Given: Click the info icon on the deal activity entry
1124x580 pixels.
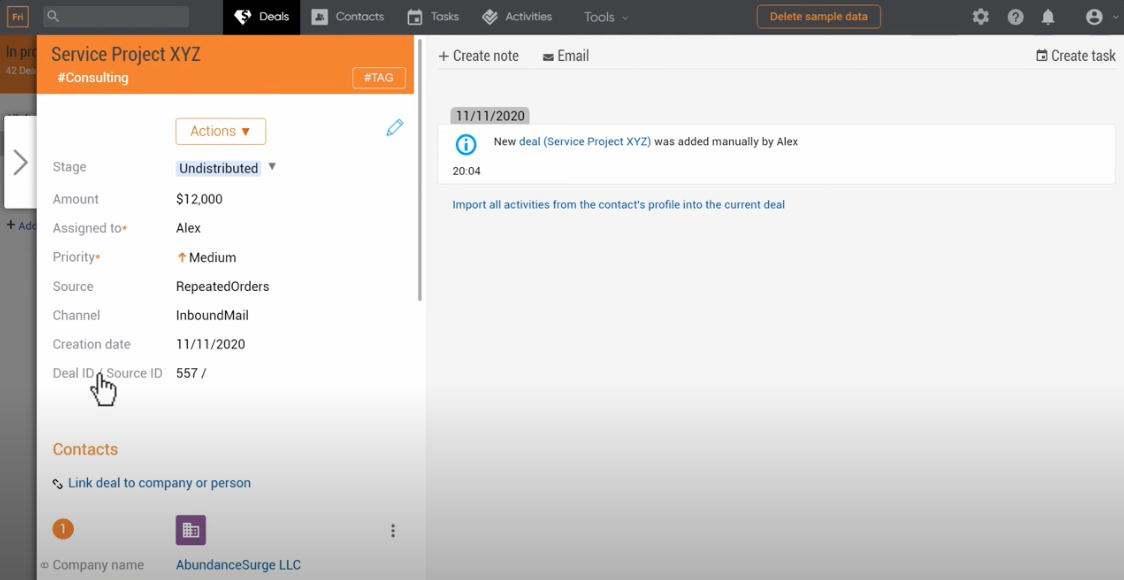Looking at the screenshot, I should (x=465, y=144).
